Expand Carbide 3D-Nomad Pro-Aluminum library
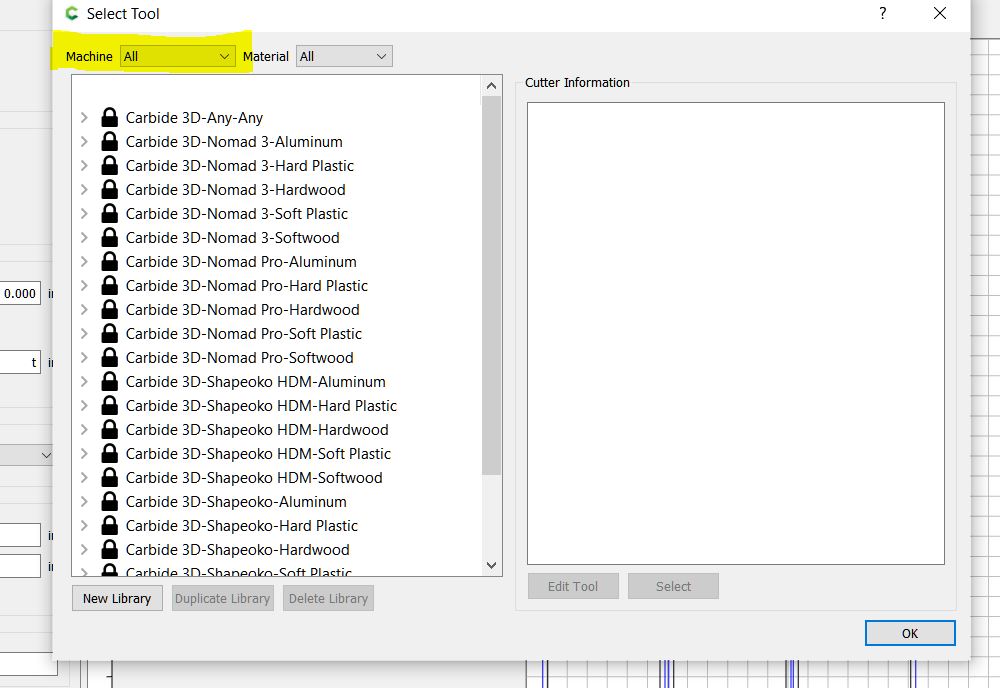Image resolution: width=1000 pixels, height=688 pixels. coord(84,261)
